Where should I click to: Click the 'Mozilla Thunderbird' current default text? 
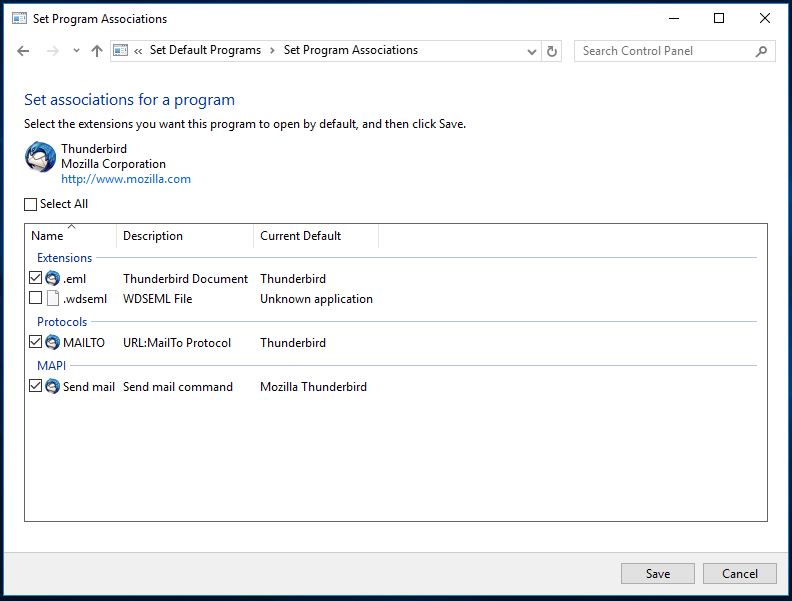coord(313,387)
